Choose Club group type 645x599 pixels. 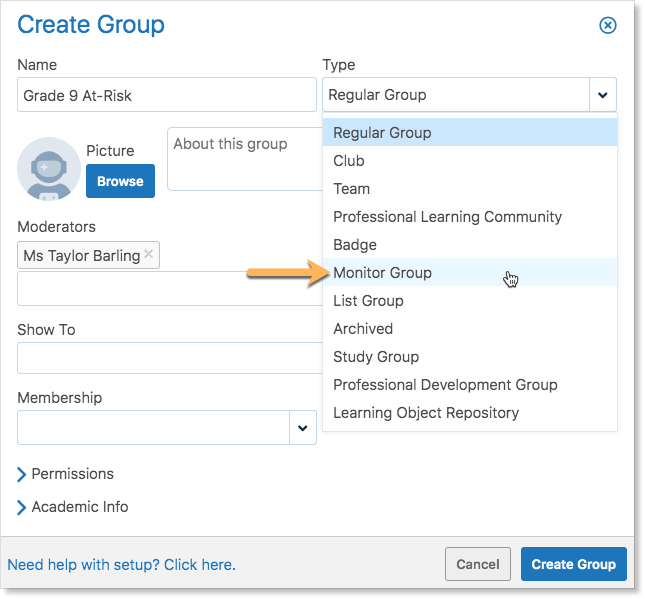[x=470, y=160]
